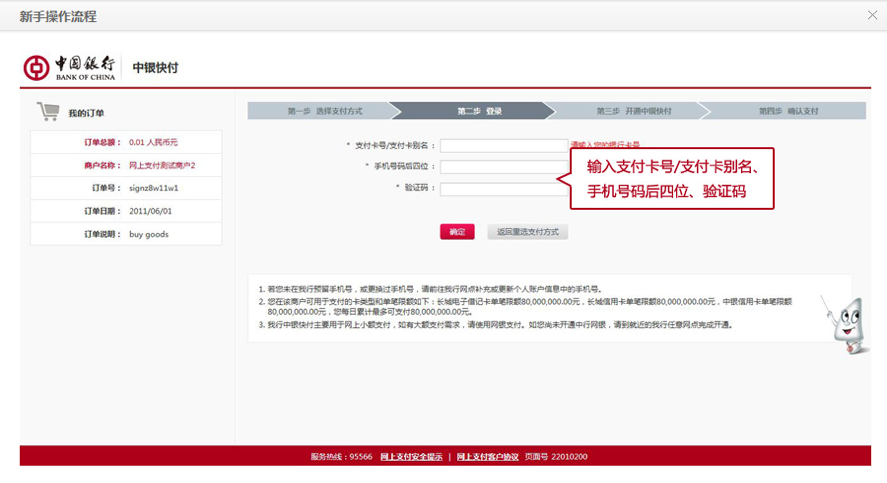The height and width of the screenshot is (483, 887).
Task: Click order description buy goods
Action: coord(149,234)
